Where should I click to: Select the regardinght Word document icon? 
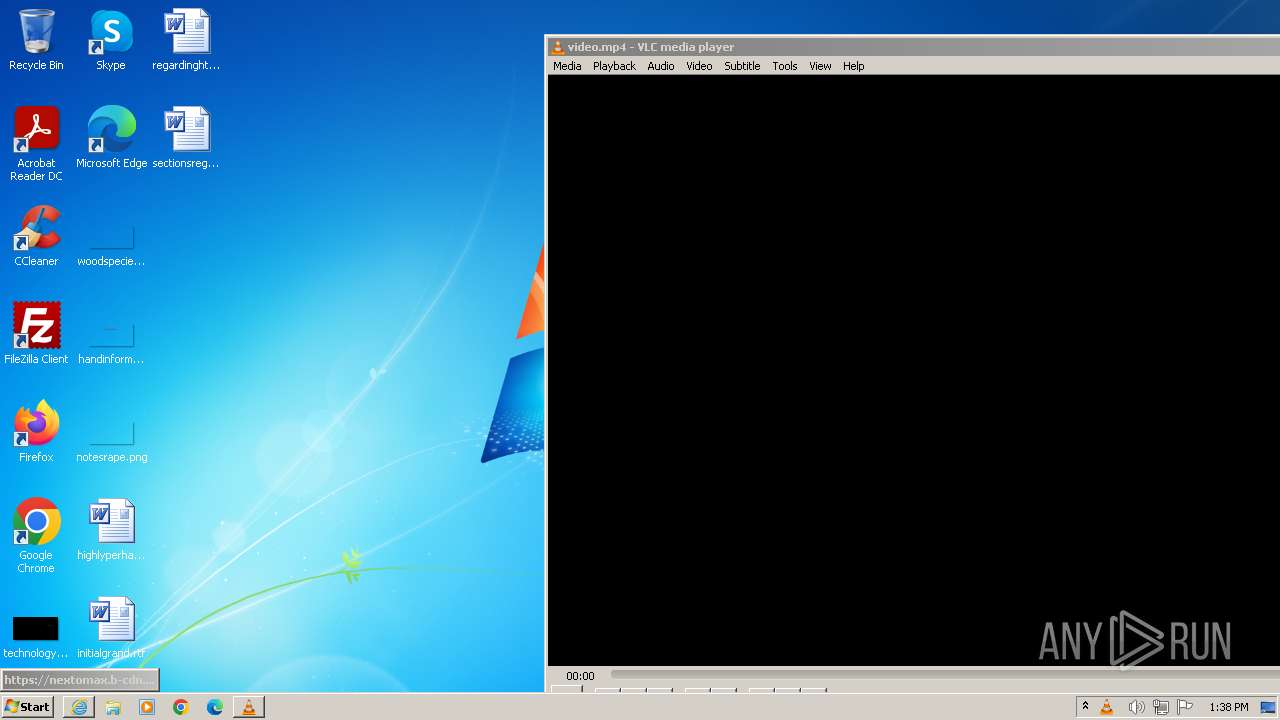click(186, 40)
